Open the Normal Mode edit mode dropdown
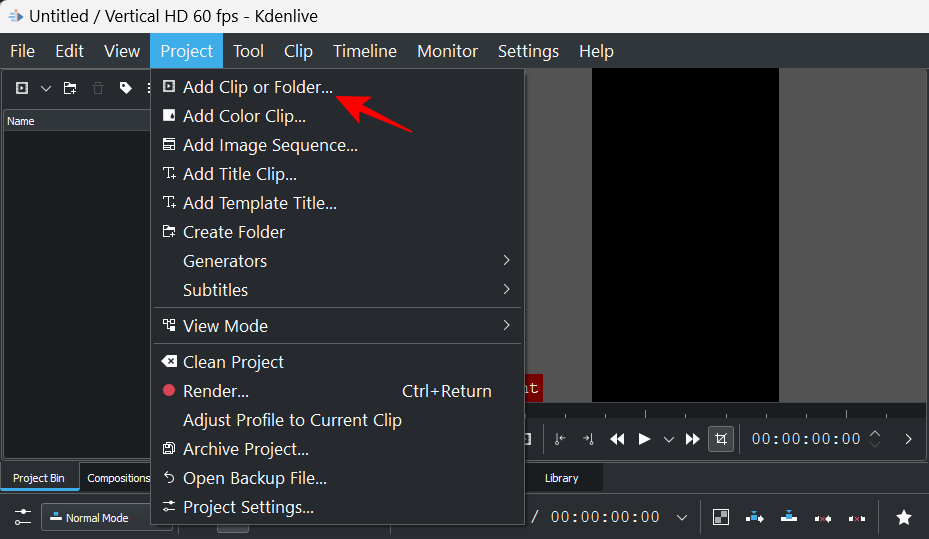The width and height of the screenshot is (929, 539). coord(96,518)
